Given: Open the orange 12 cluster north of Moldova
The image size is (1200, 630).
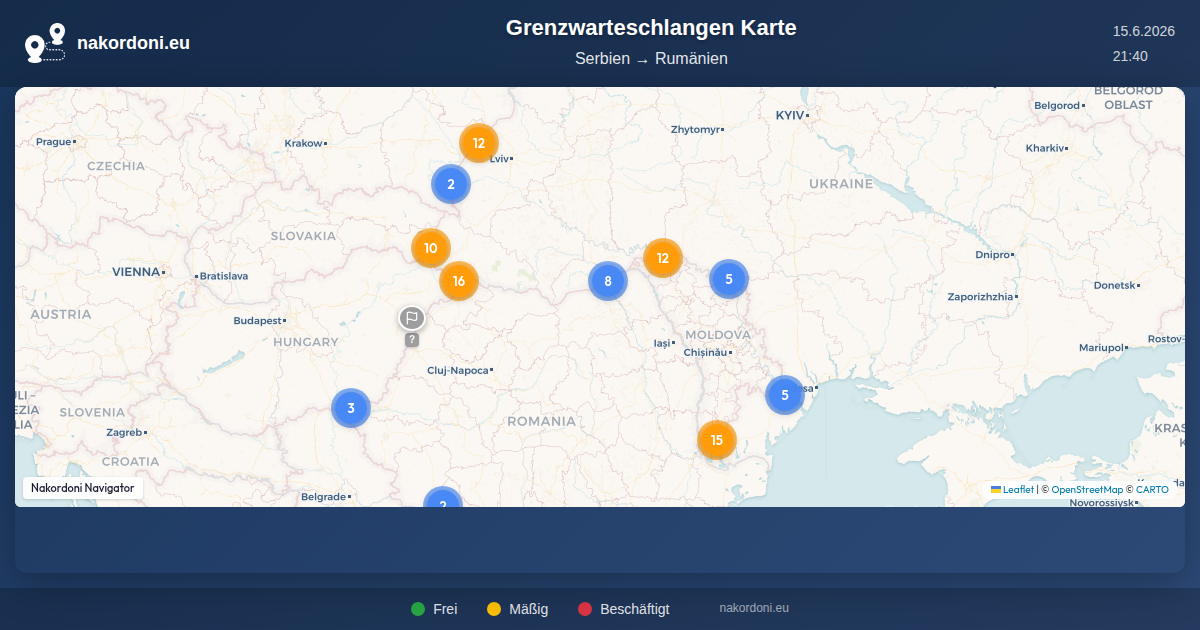Looking at the screenshot, I should pyautogui.click(x=662, y=258).
